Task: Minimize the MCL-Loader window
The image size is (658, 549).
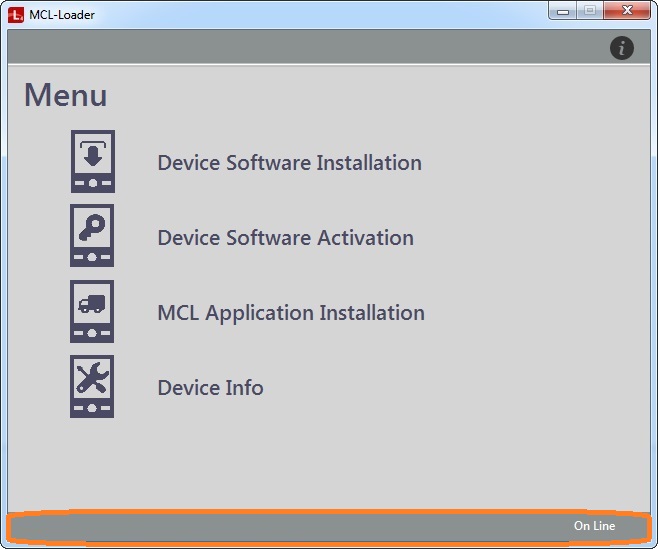Action: pos(563,11)
